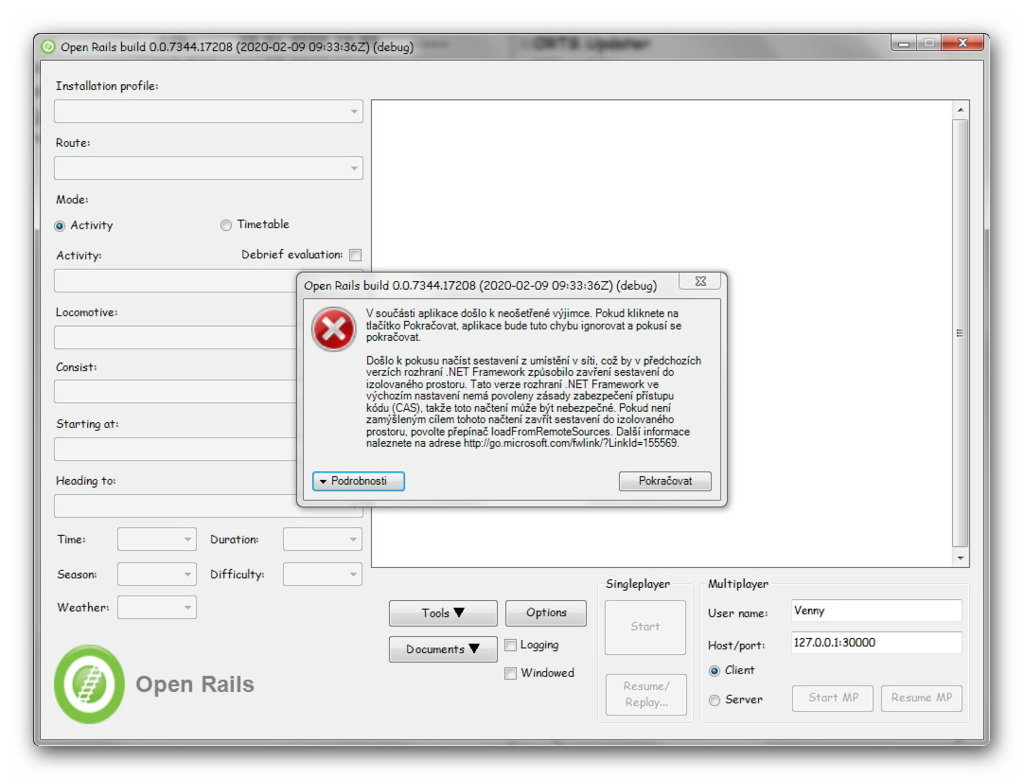Open the Difficulty dropdown
This screenshot has width=1024, height=780.
pos(323,574)
